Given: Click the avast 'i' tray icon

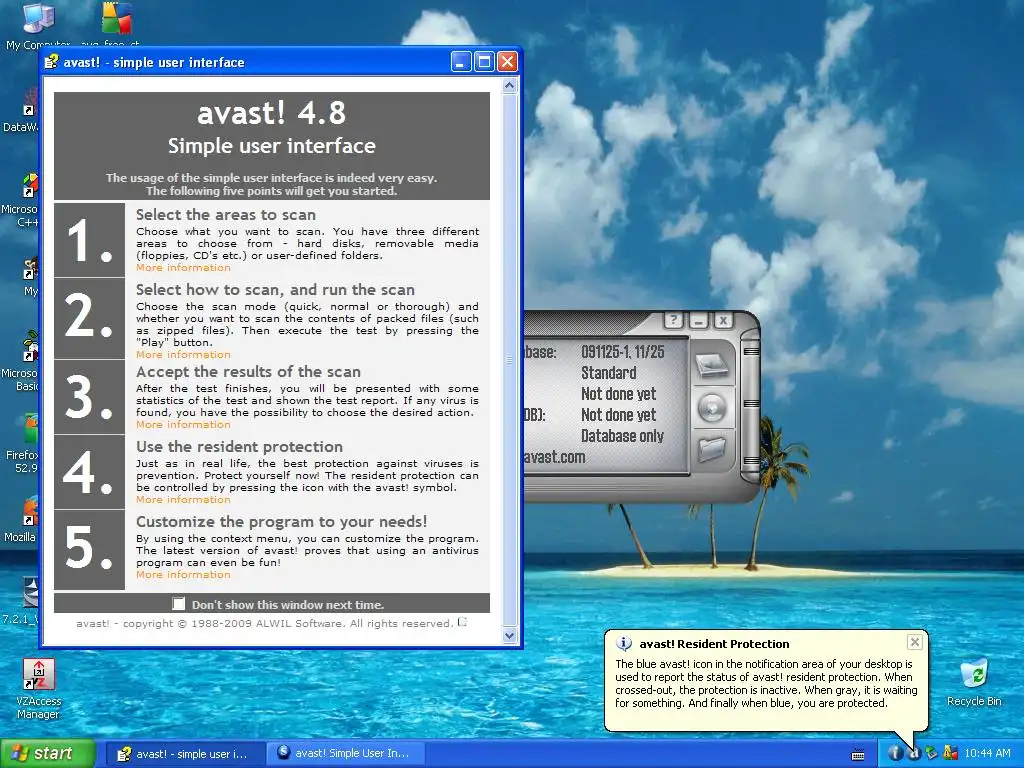Looking at the screenshot, I should (x=895, y=753).
